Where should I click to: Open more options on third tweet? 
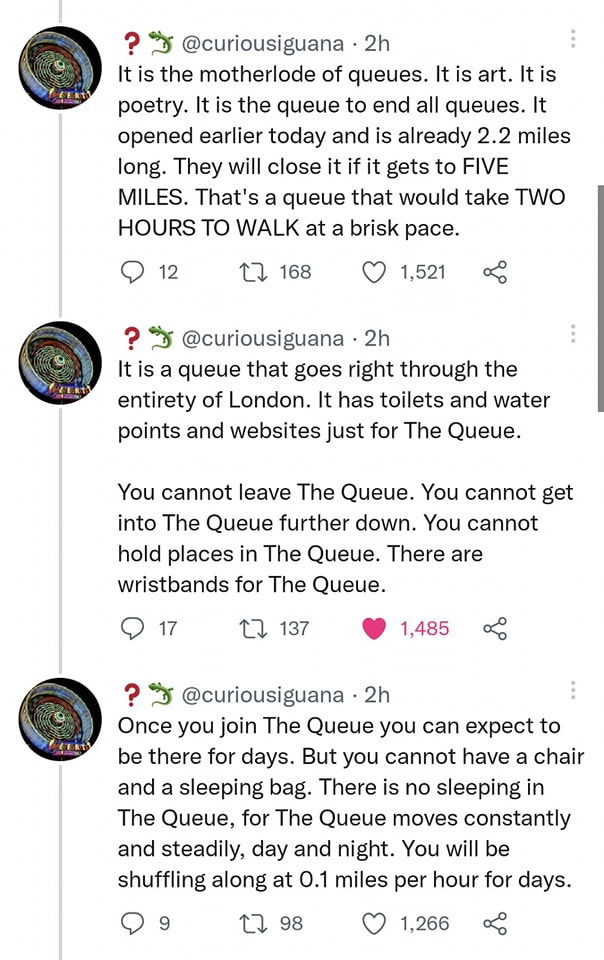point(573,691)
